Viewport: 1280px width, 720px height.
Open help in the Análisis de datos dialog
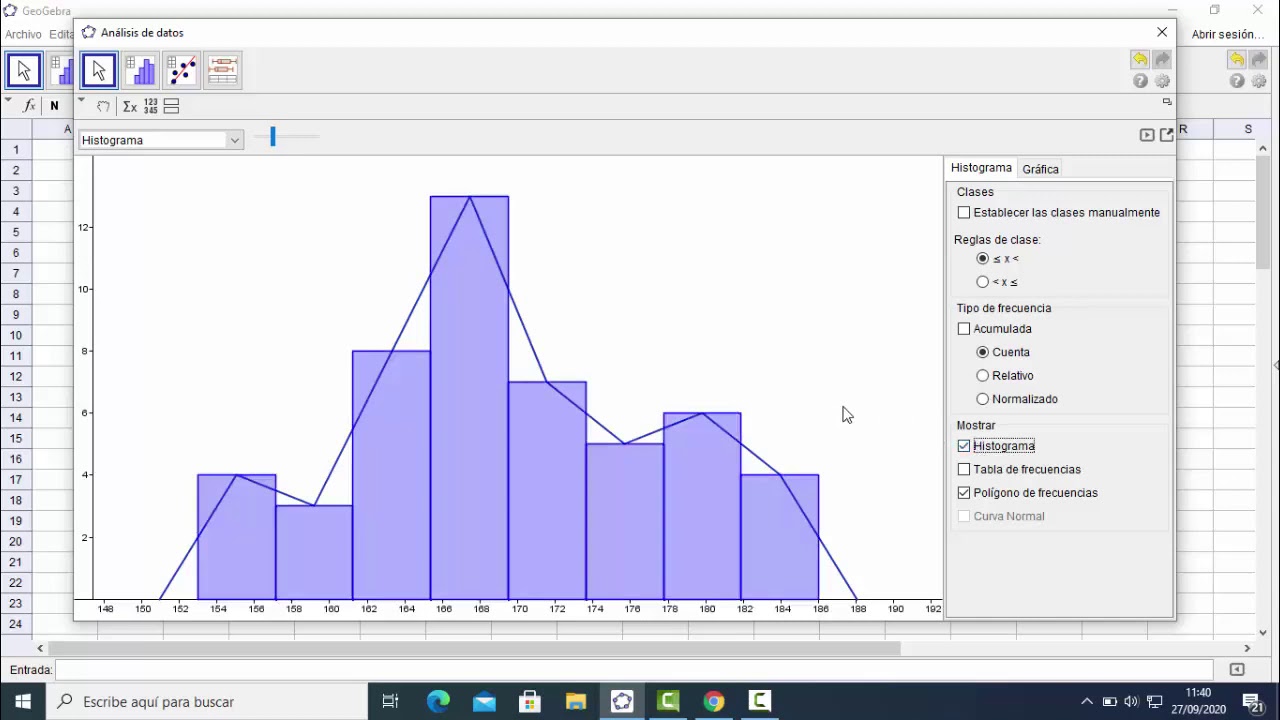coord(1140,81)
